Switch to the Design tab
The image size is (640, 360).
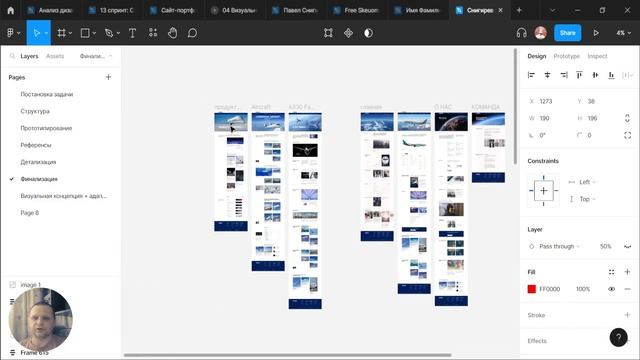point(536,56)
